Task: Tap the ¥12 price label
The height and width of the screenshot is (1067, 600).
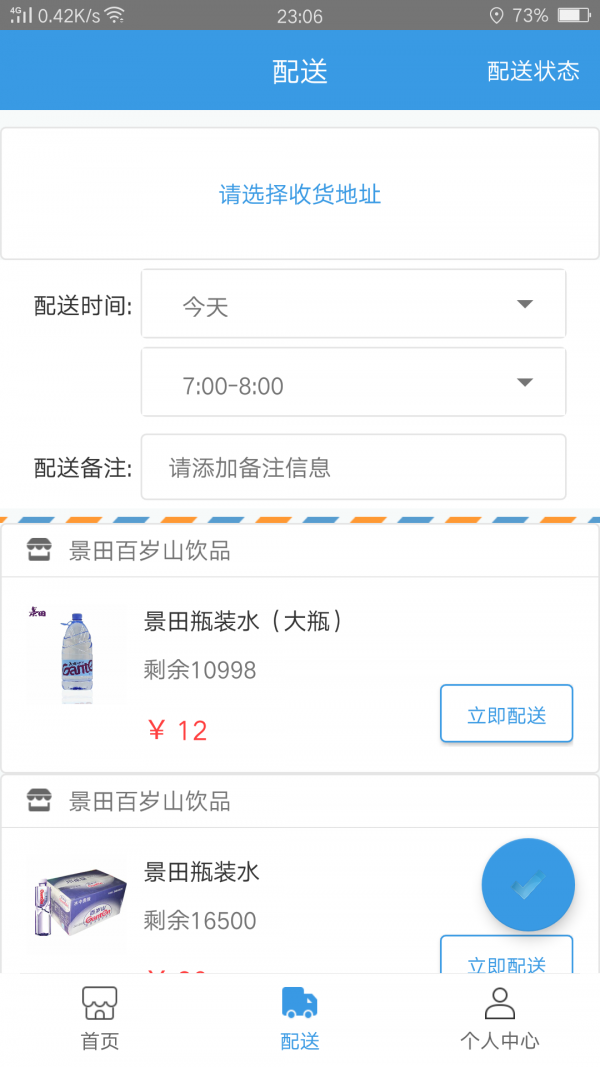Action: point(178,730)
